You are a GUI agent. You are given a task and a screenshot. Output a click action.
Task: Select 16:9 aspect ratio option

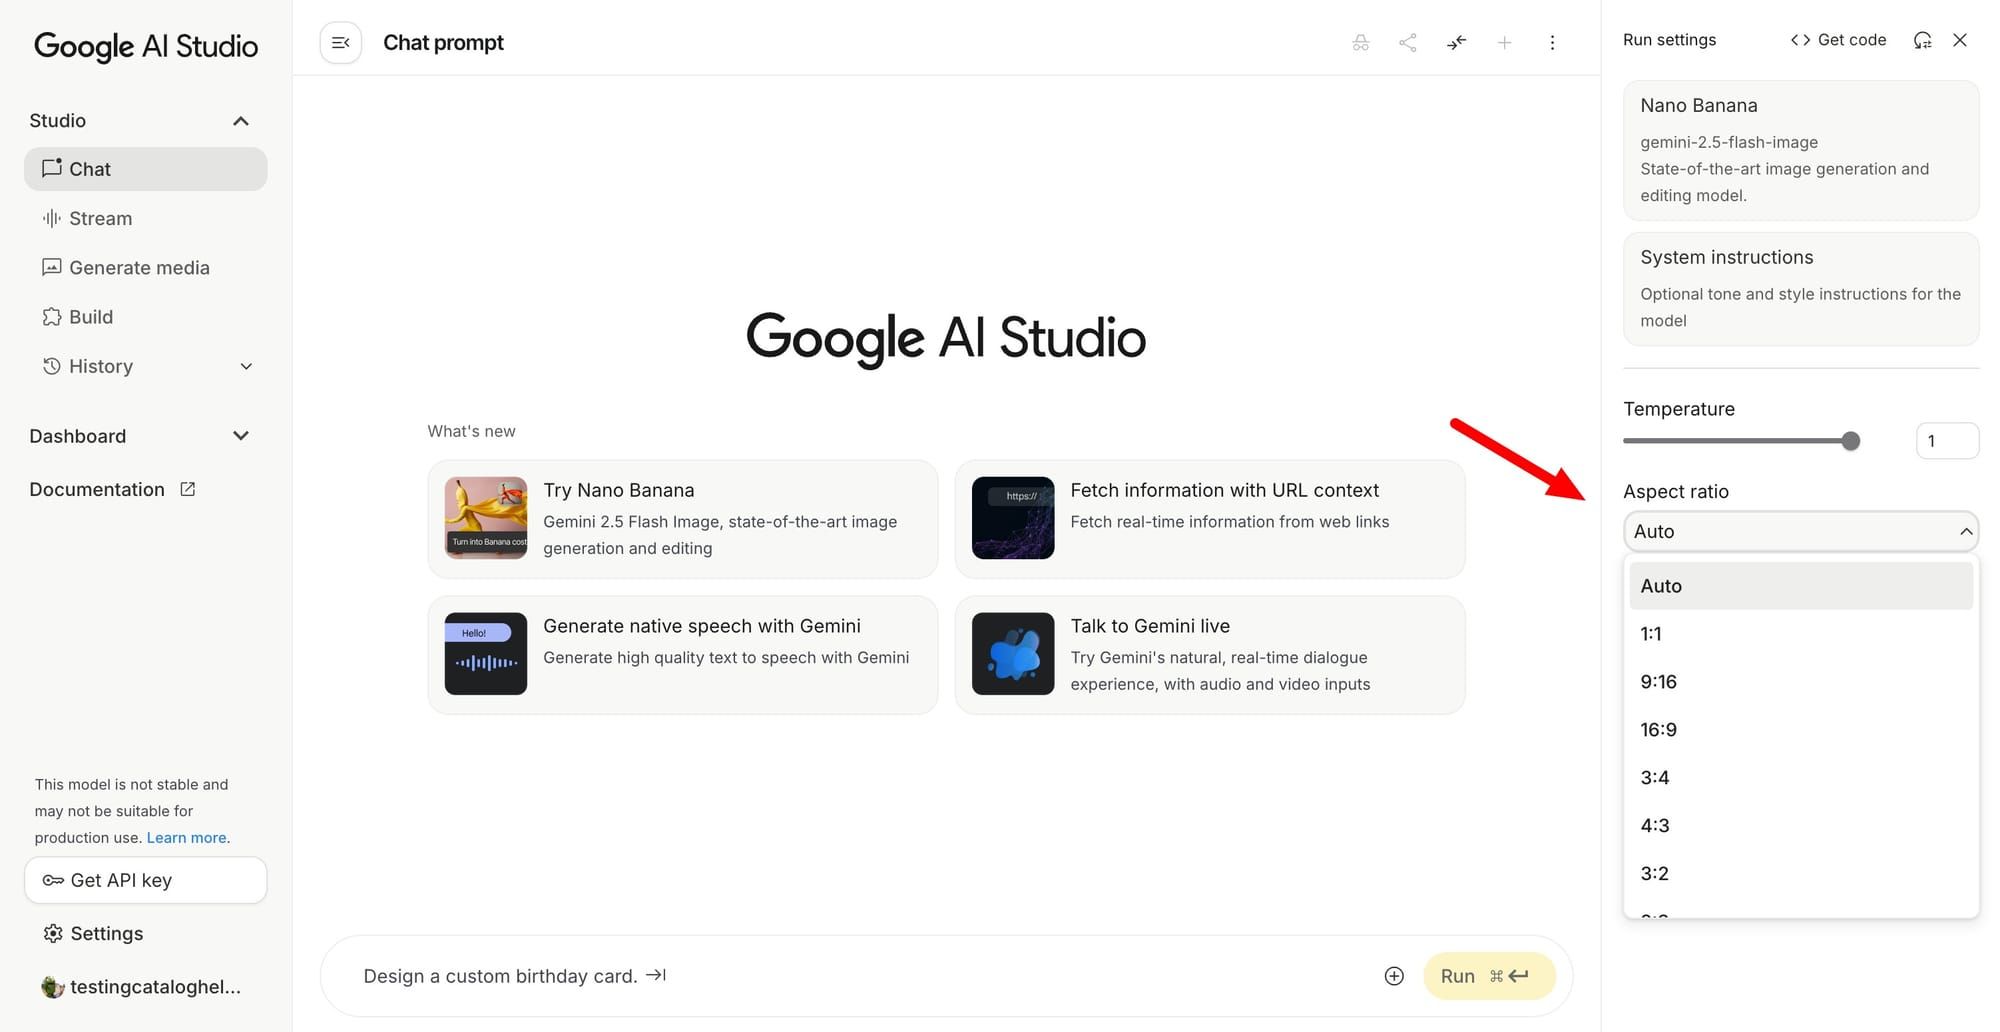tap(1801, 730)
